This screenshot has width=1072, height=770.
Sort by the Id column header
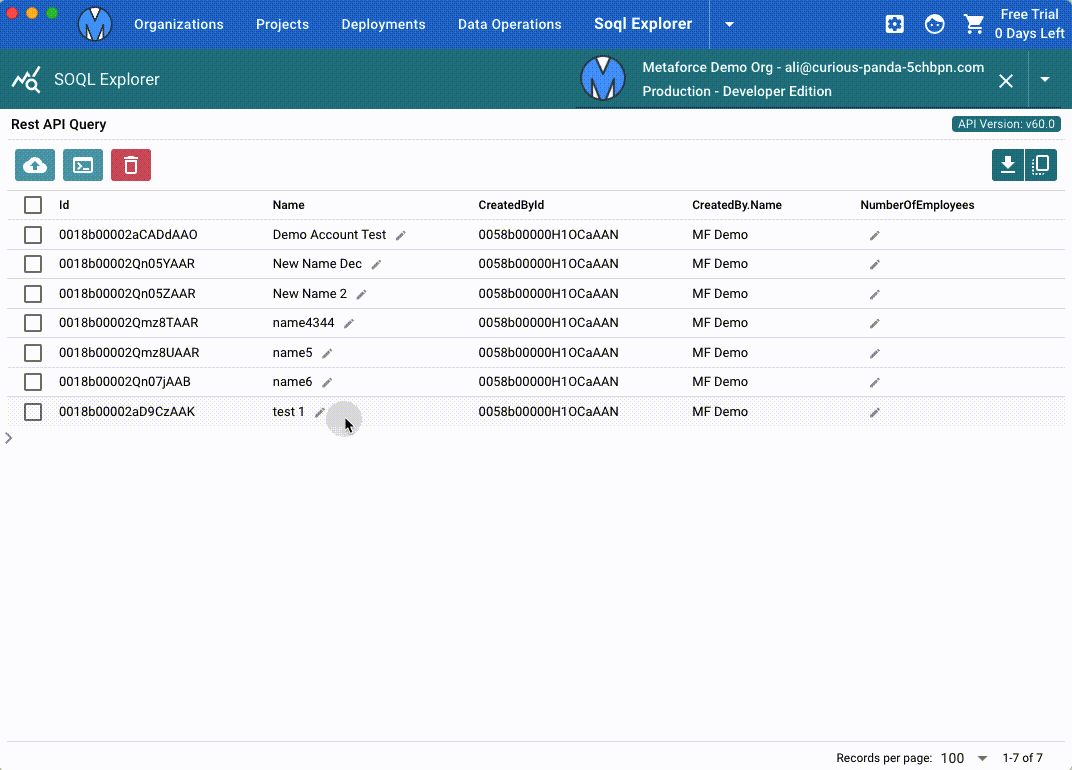point(64,205)
